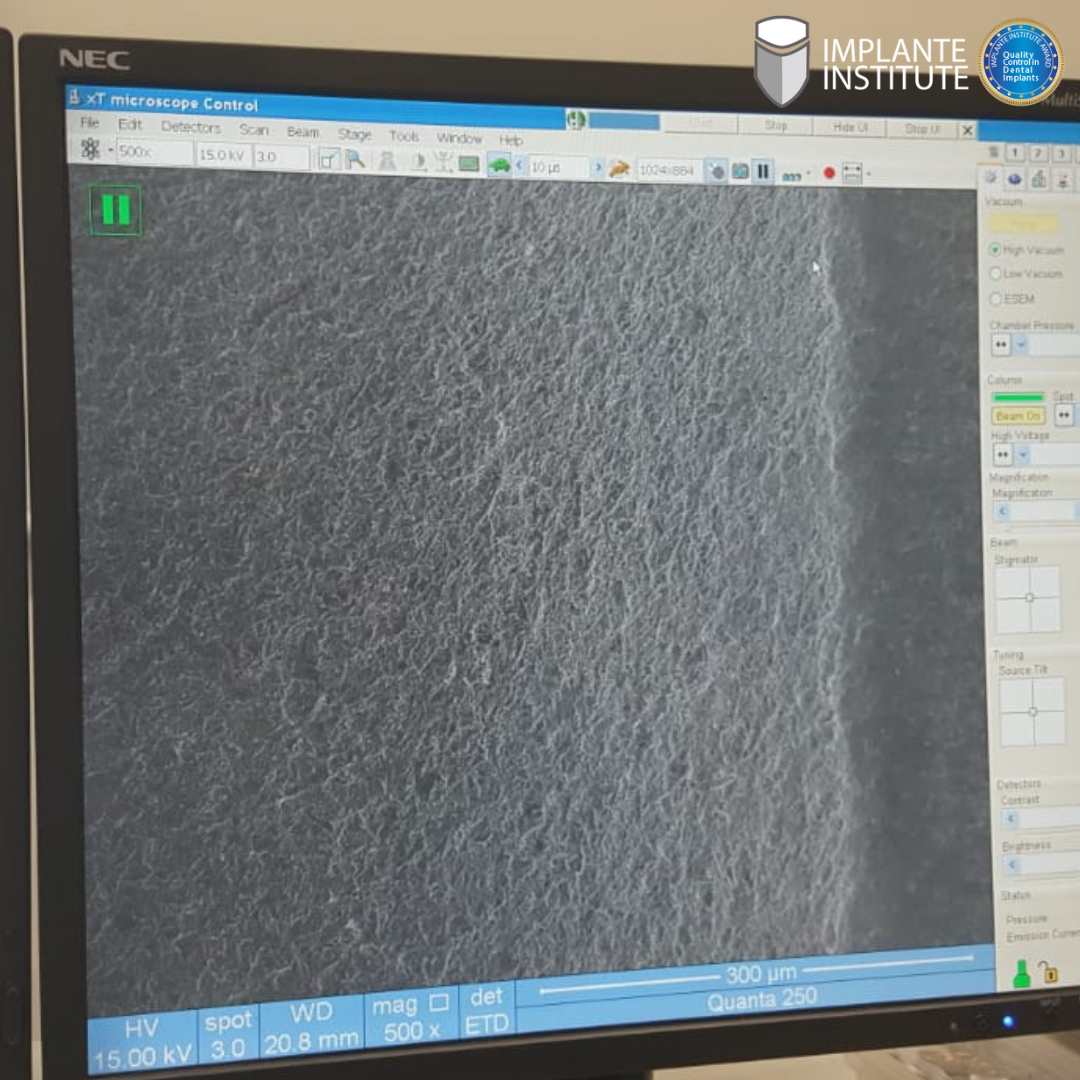This screenshot has height=1080, width=1080.
Task: Click the pause scanning toolbar icon
Action: coord(763,171)
